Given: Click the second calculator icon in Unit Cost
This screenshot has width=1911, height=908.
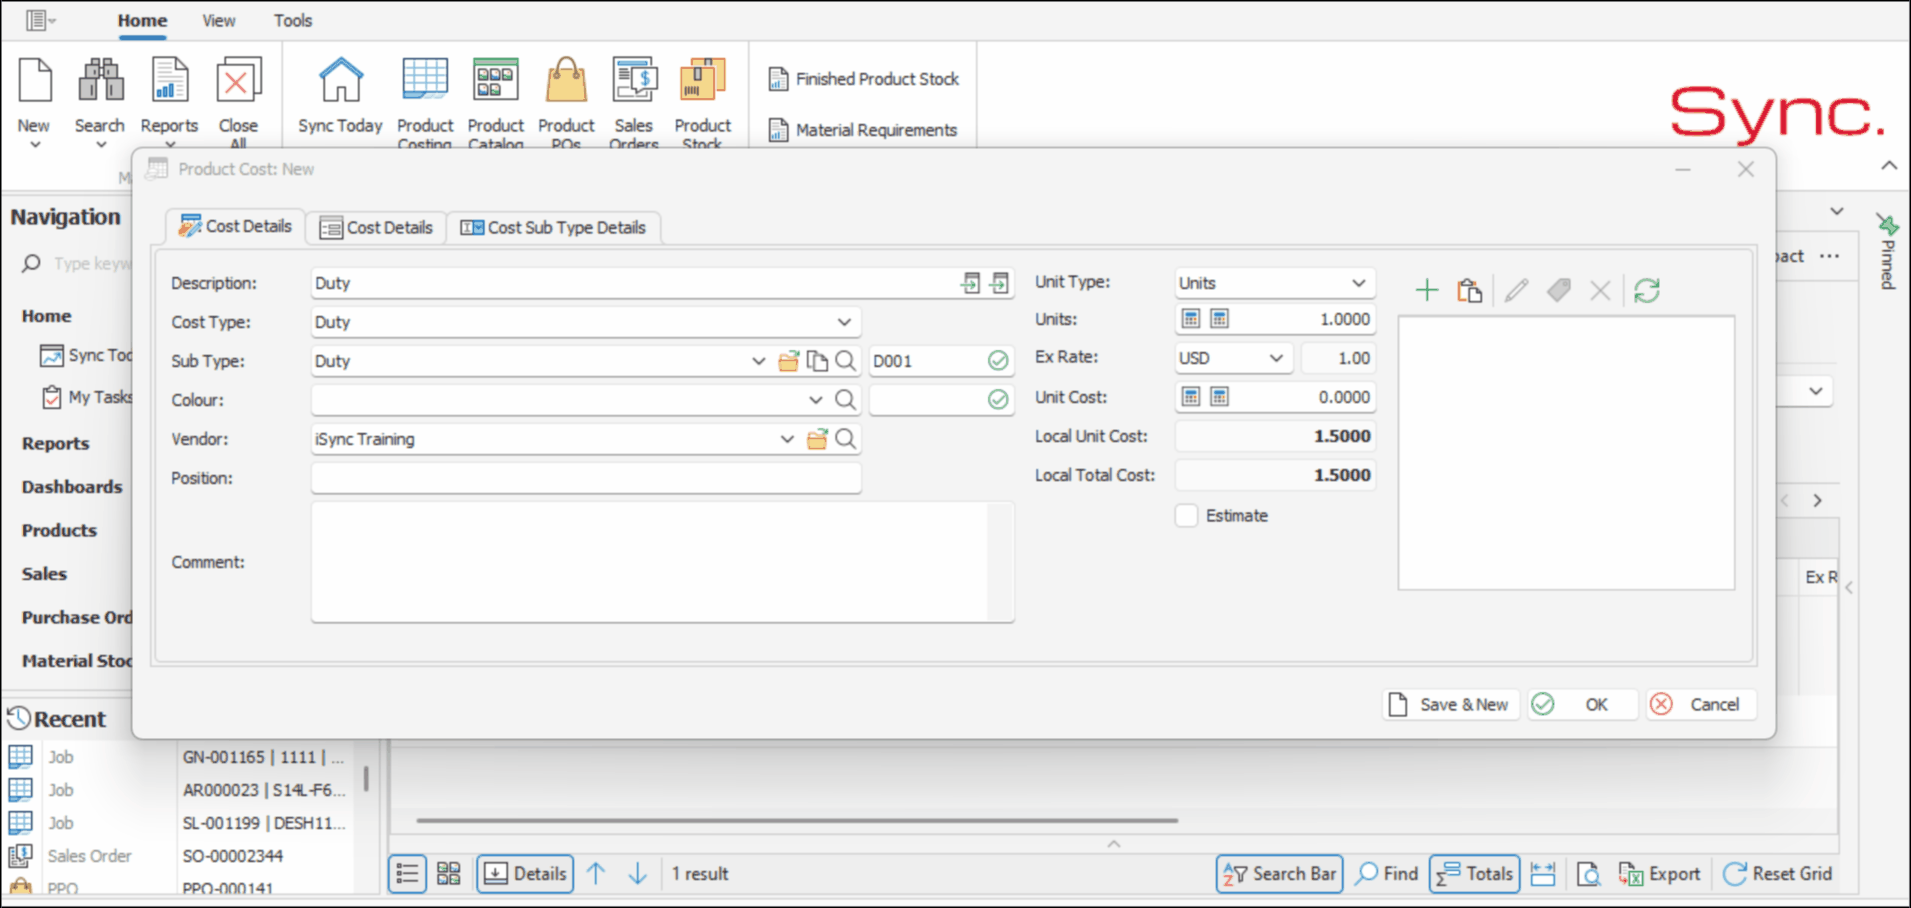Looking at the screenshot, I should [x=1220, y=397].
